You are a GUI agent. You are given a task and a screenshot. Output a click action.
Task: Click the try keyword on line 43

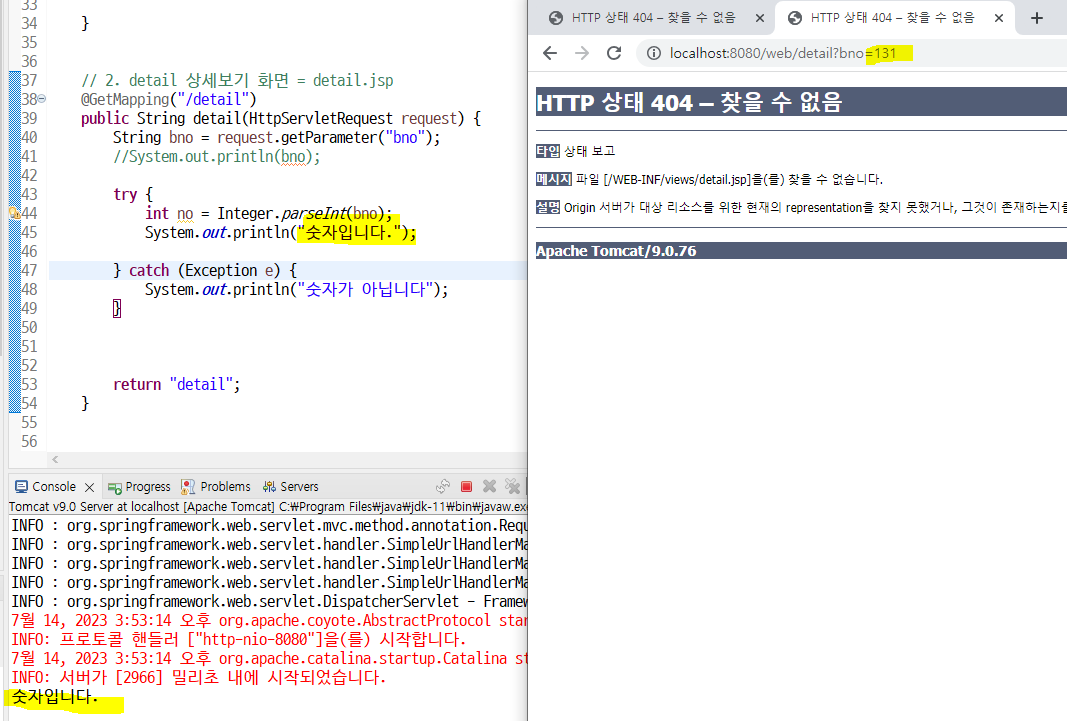pos(125,195)
